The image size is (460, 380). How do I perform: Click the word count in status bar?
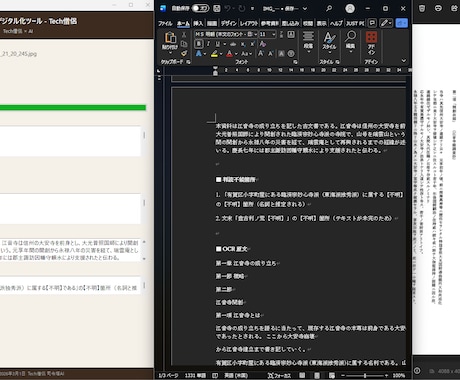(x=195, y=376)
